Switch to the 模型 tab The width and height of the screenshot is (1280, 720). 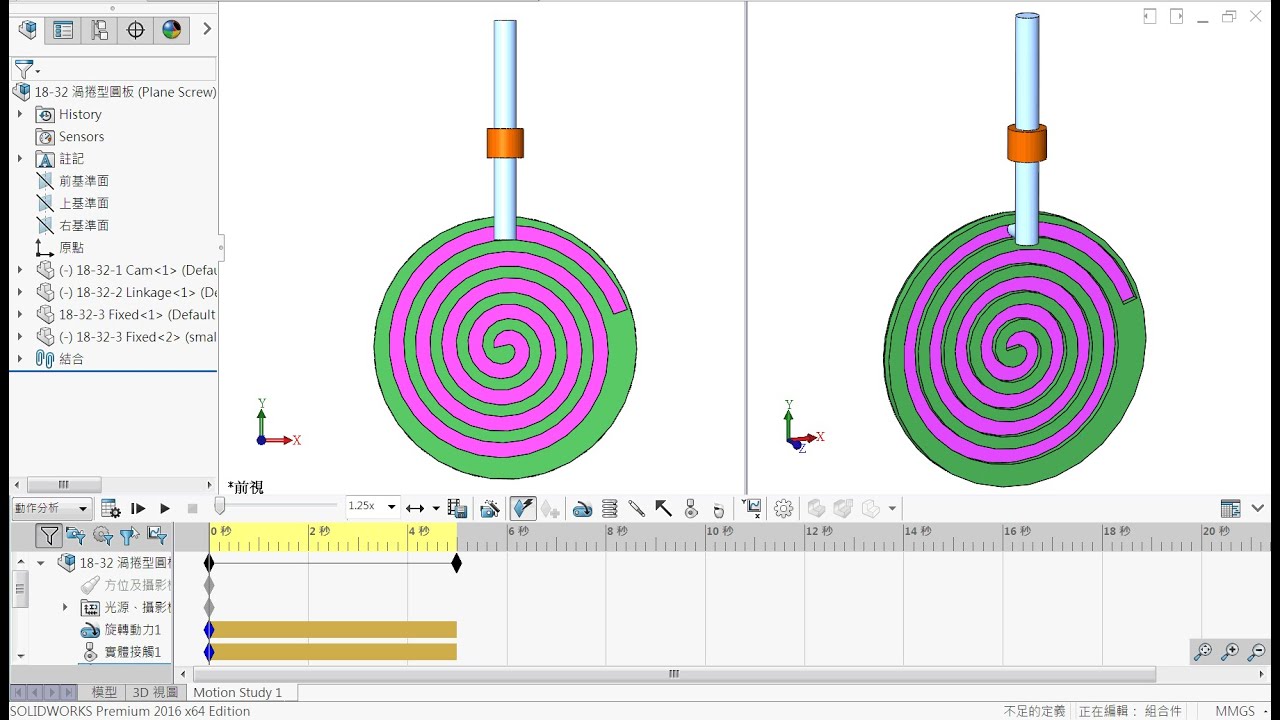click(x=104, y=692)
